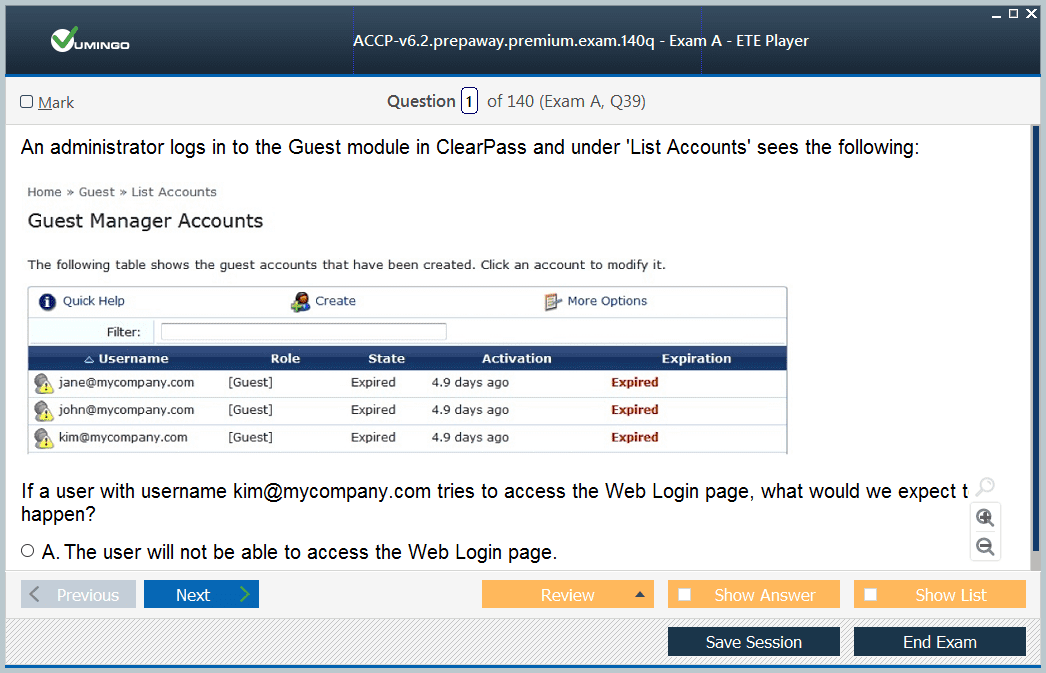Click '4.9 days ago' in john's row
1046x673 pixels.
coord(470,410)
